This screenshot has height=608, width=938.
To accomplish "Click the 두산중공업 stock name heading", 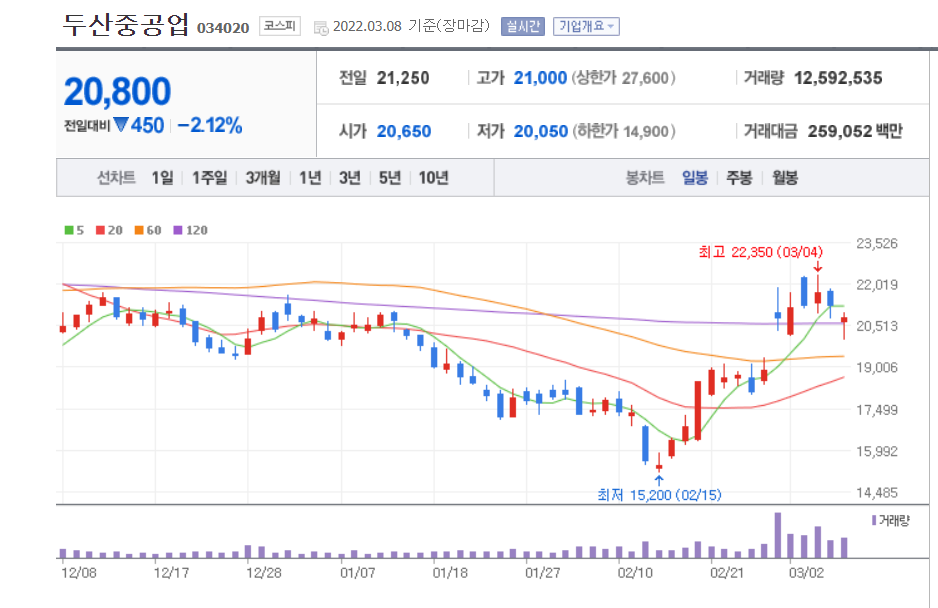I will (x=126, y=25).
